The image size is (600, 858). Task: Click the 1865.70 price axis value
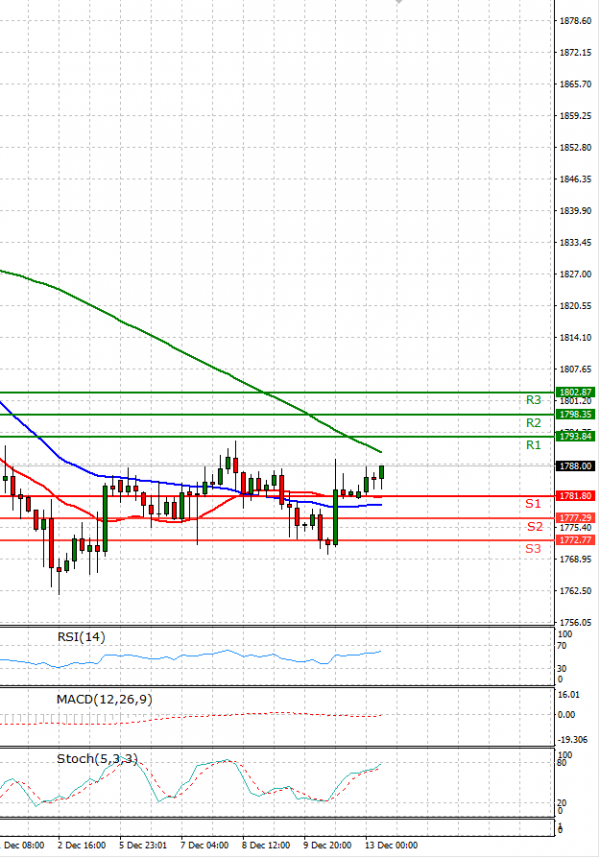(x=575, y=84)
